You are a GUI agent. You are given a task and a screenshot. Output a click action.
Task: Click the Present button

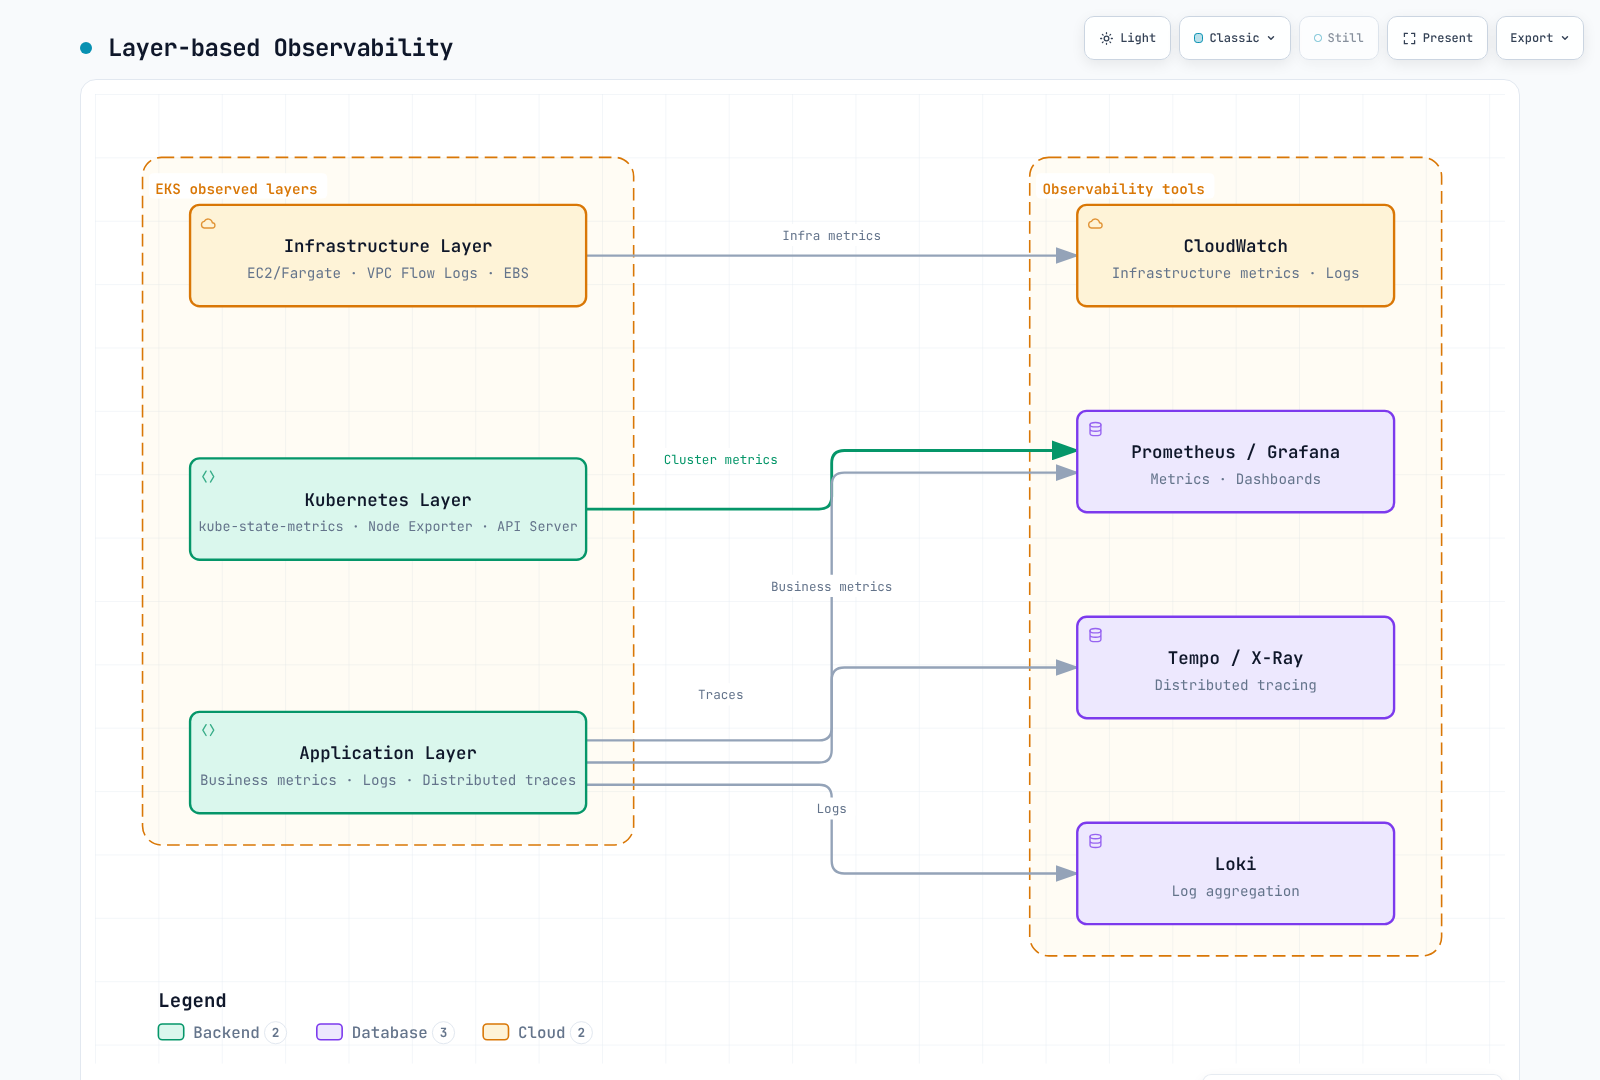click(x=1437, y=38)
